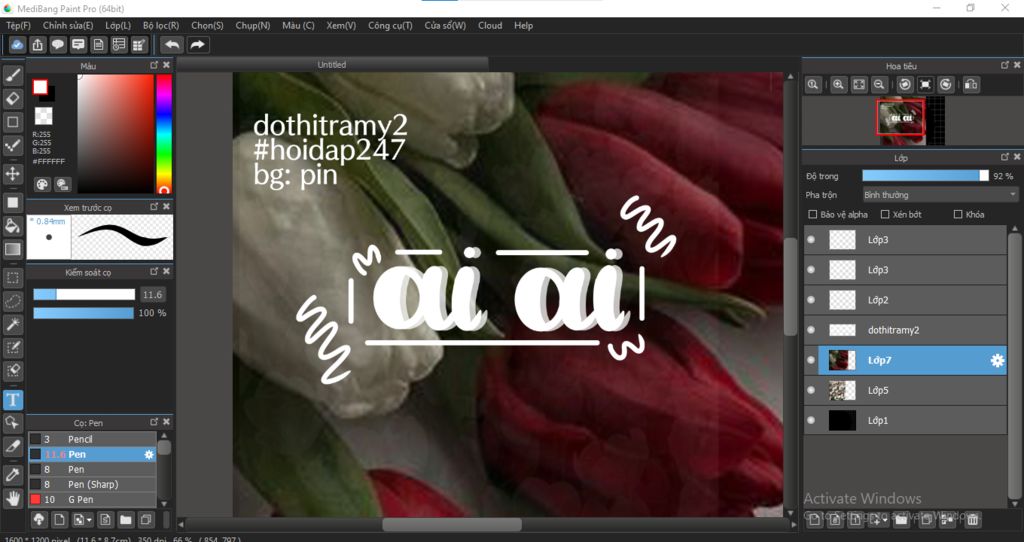Click the cloud save toolbar icon
The height and width of the screenshot is (542, 1024).
pyautogui.click(x=18, y=44)
